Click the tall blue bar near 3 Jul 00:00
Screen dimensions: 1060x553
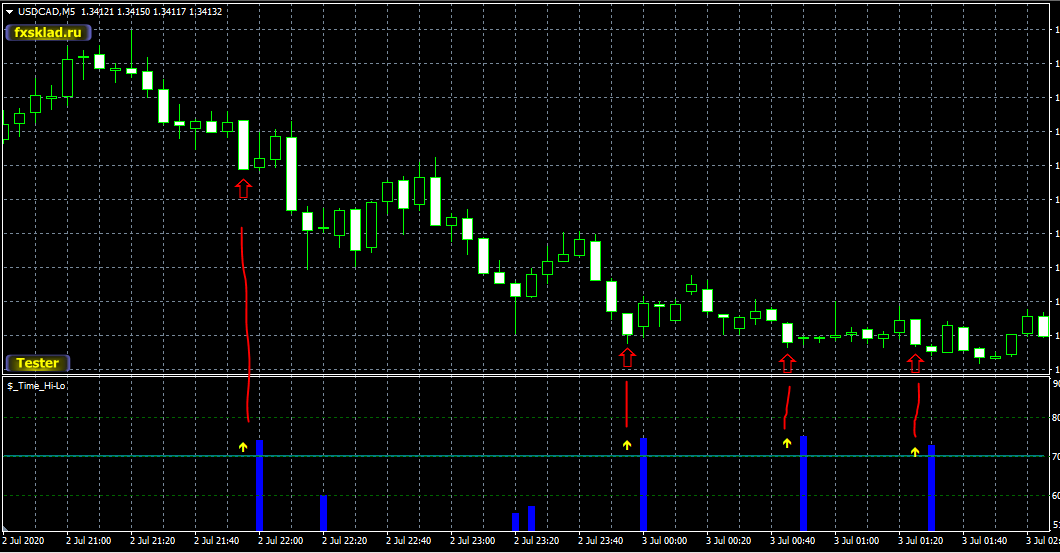644,484
